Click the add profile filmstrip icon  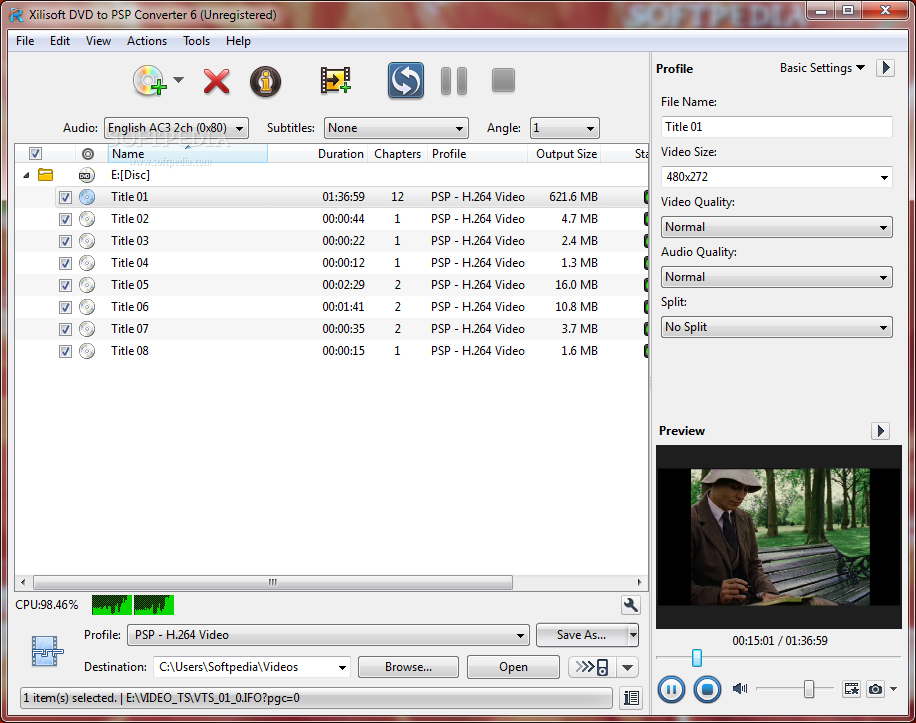click(x=335, y=81)
